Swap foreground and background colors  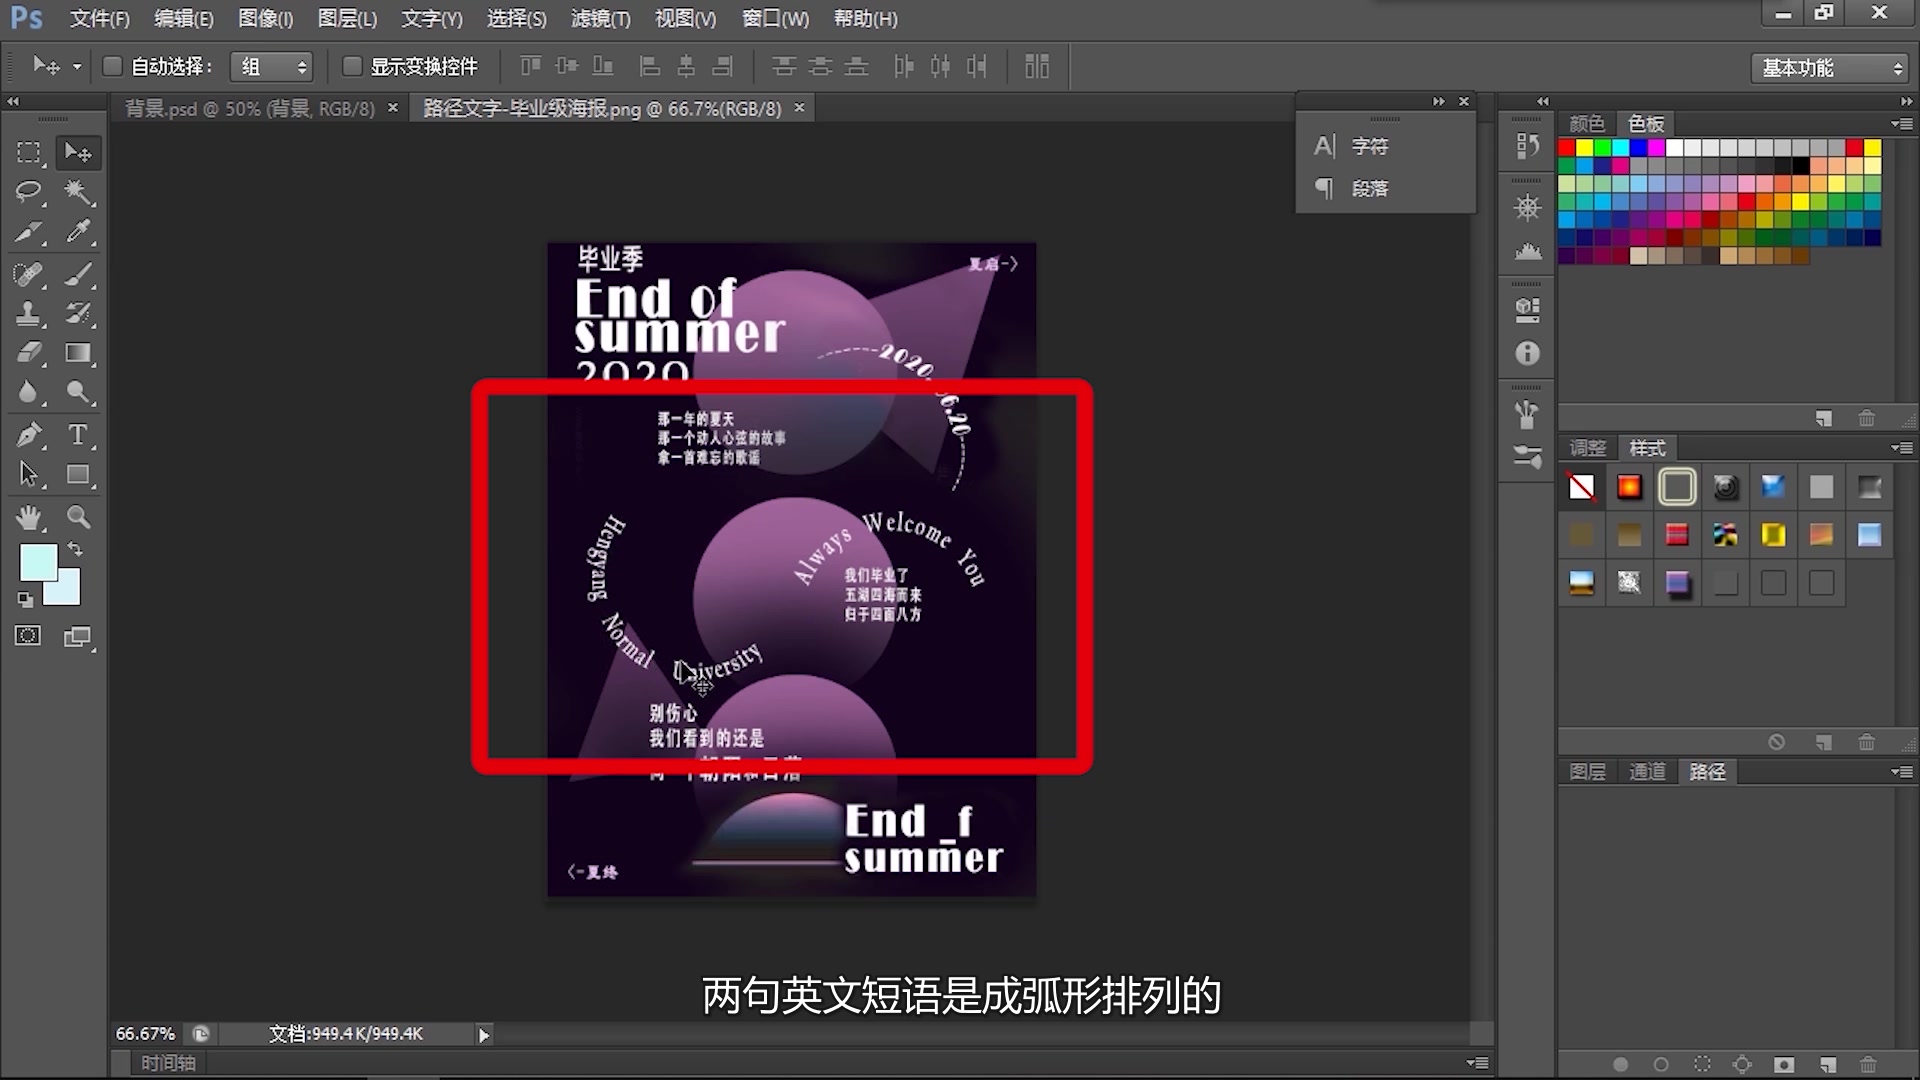[x=76, y=549]
